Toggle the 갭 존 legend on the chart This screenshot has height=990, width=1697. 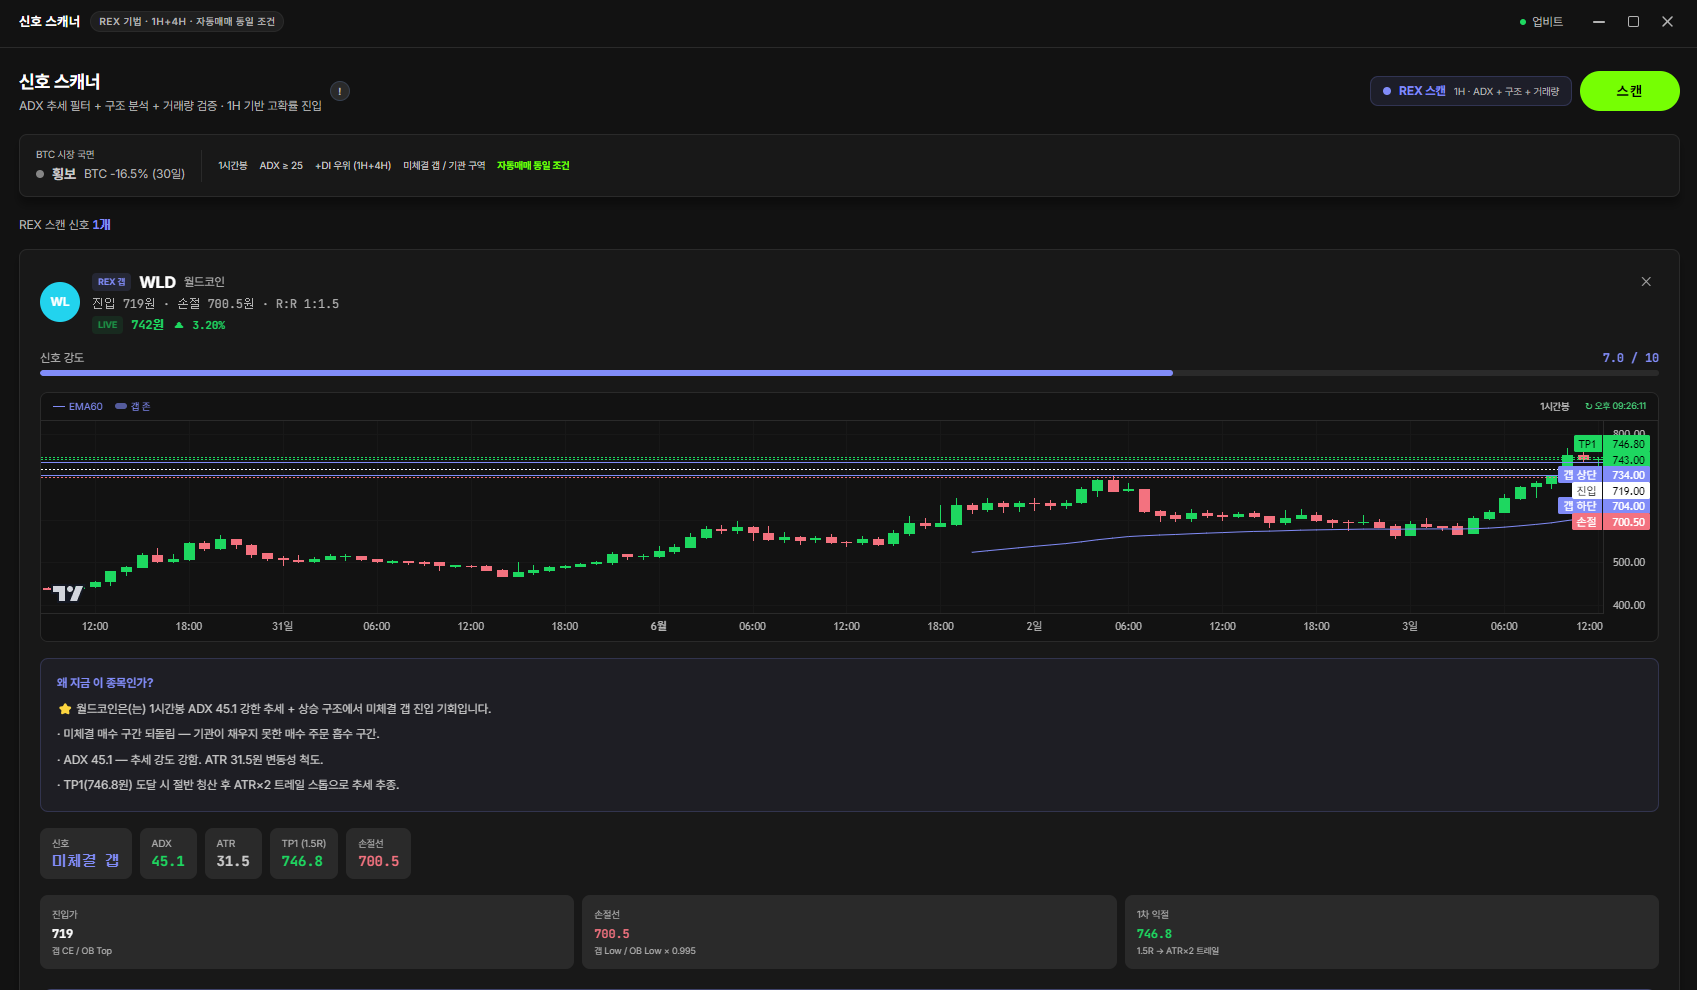pyautogui.click(x=133, y=407)
